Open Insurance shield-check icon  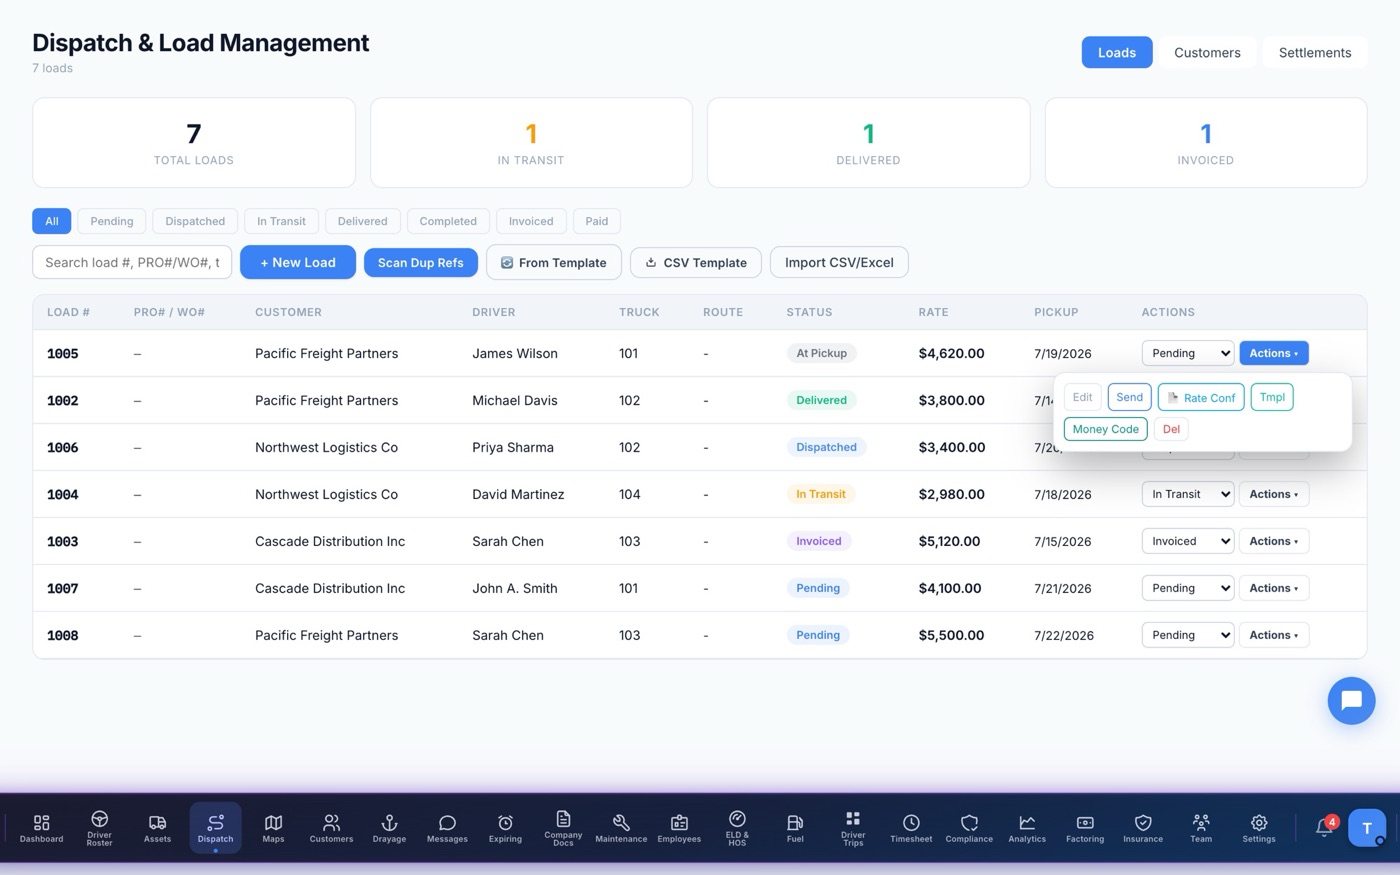[1143, 828]
